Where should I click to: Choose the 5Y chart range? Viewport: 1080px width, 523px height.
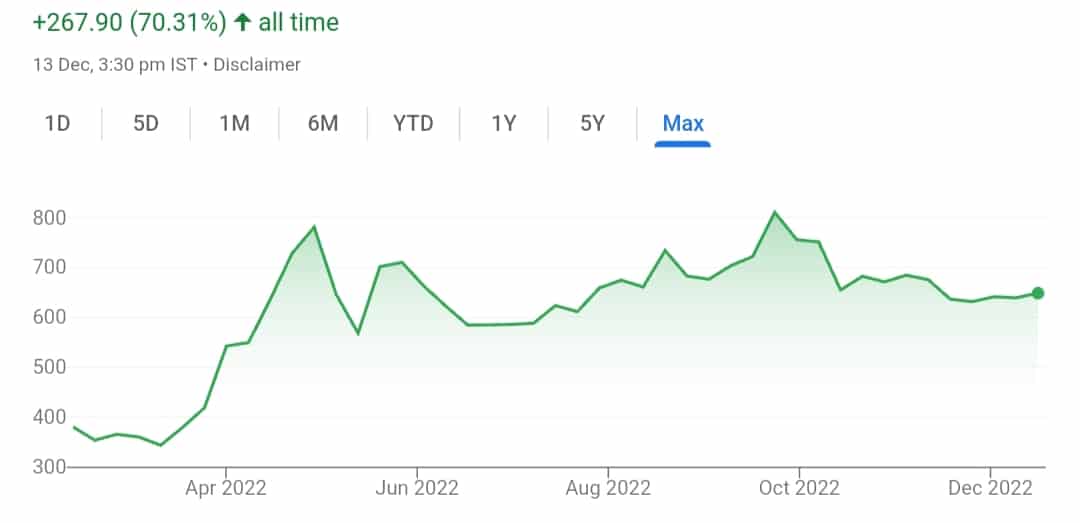click(x=592, y=124)
